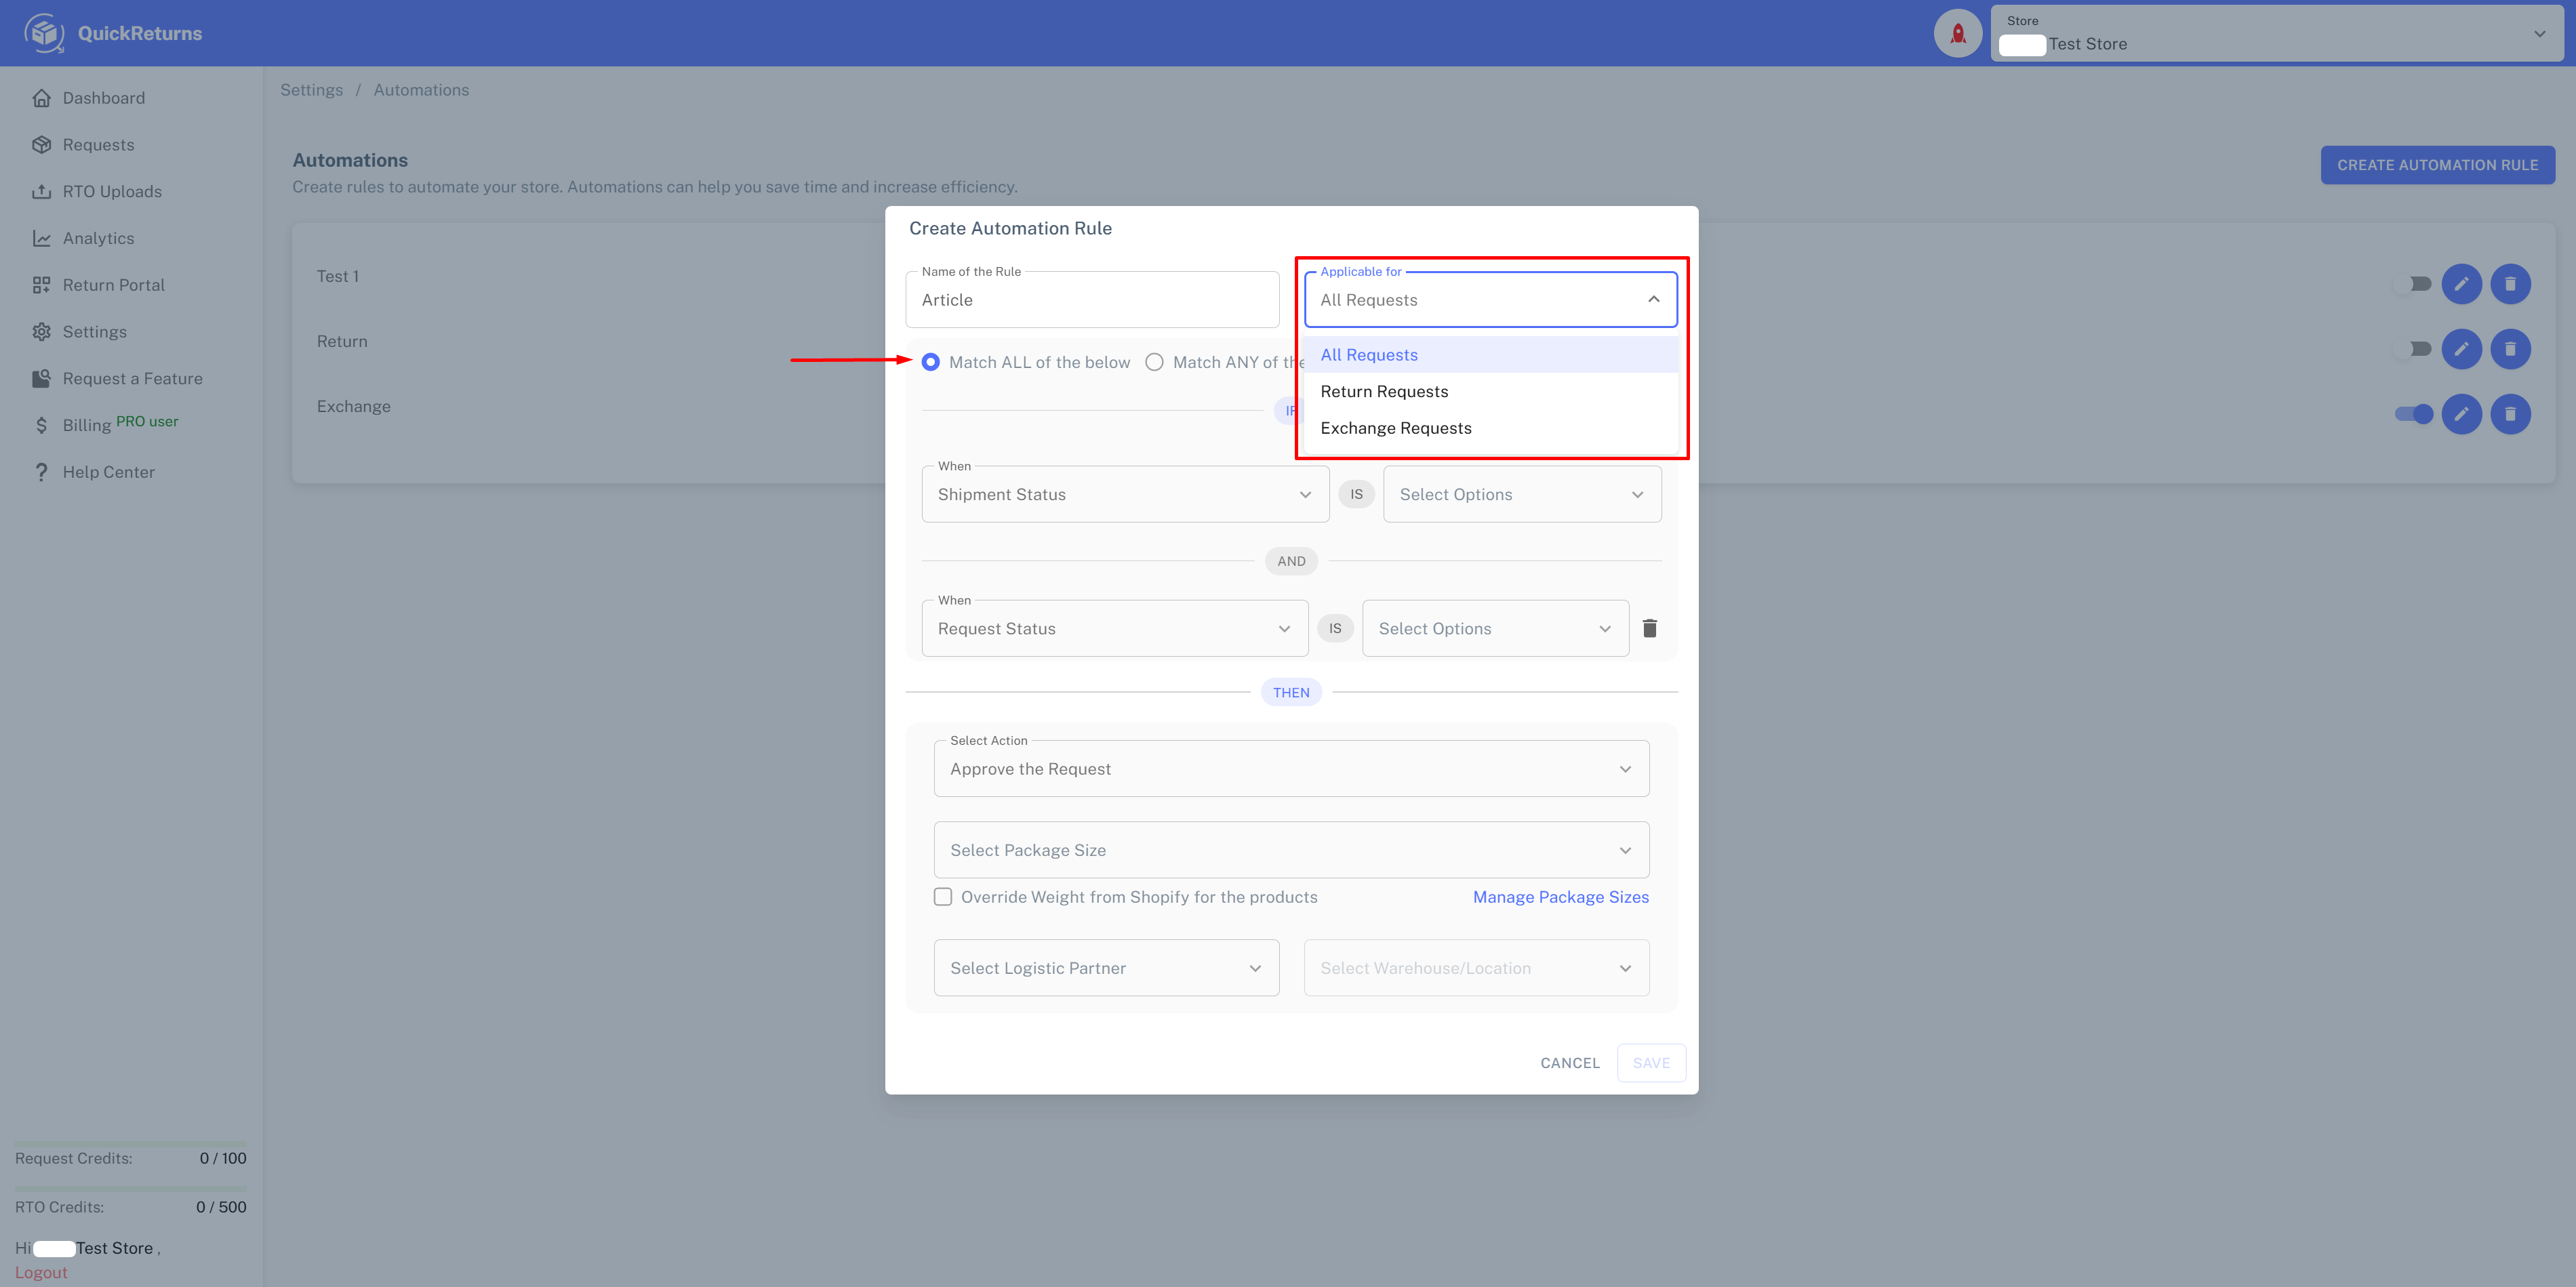Click the PRO user badge

tap(147, 421)
